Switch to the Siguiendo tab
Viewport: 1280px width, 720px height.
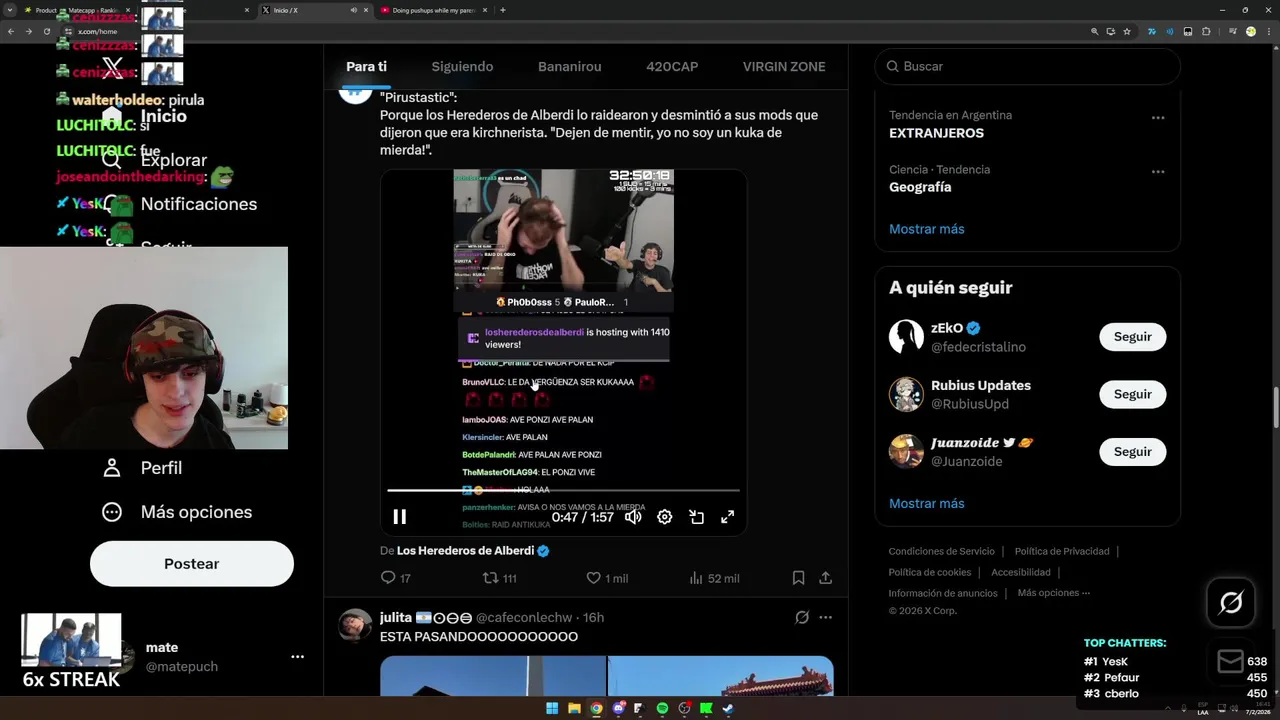(x=462, y=67)
